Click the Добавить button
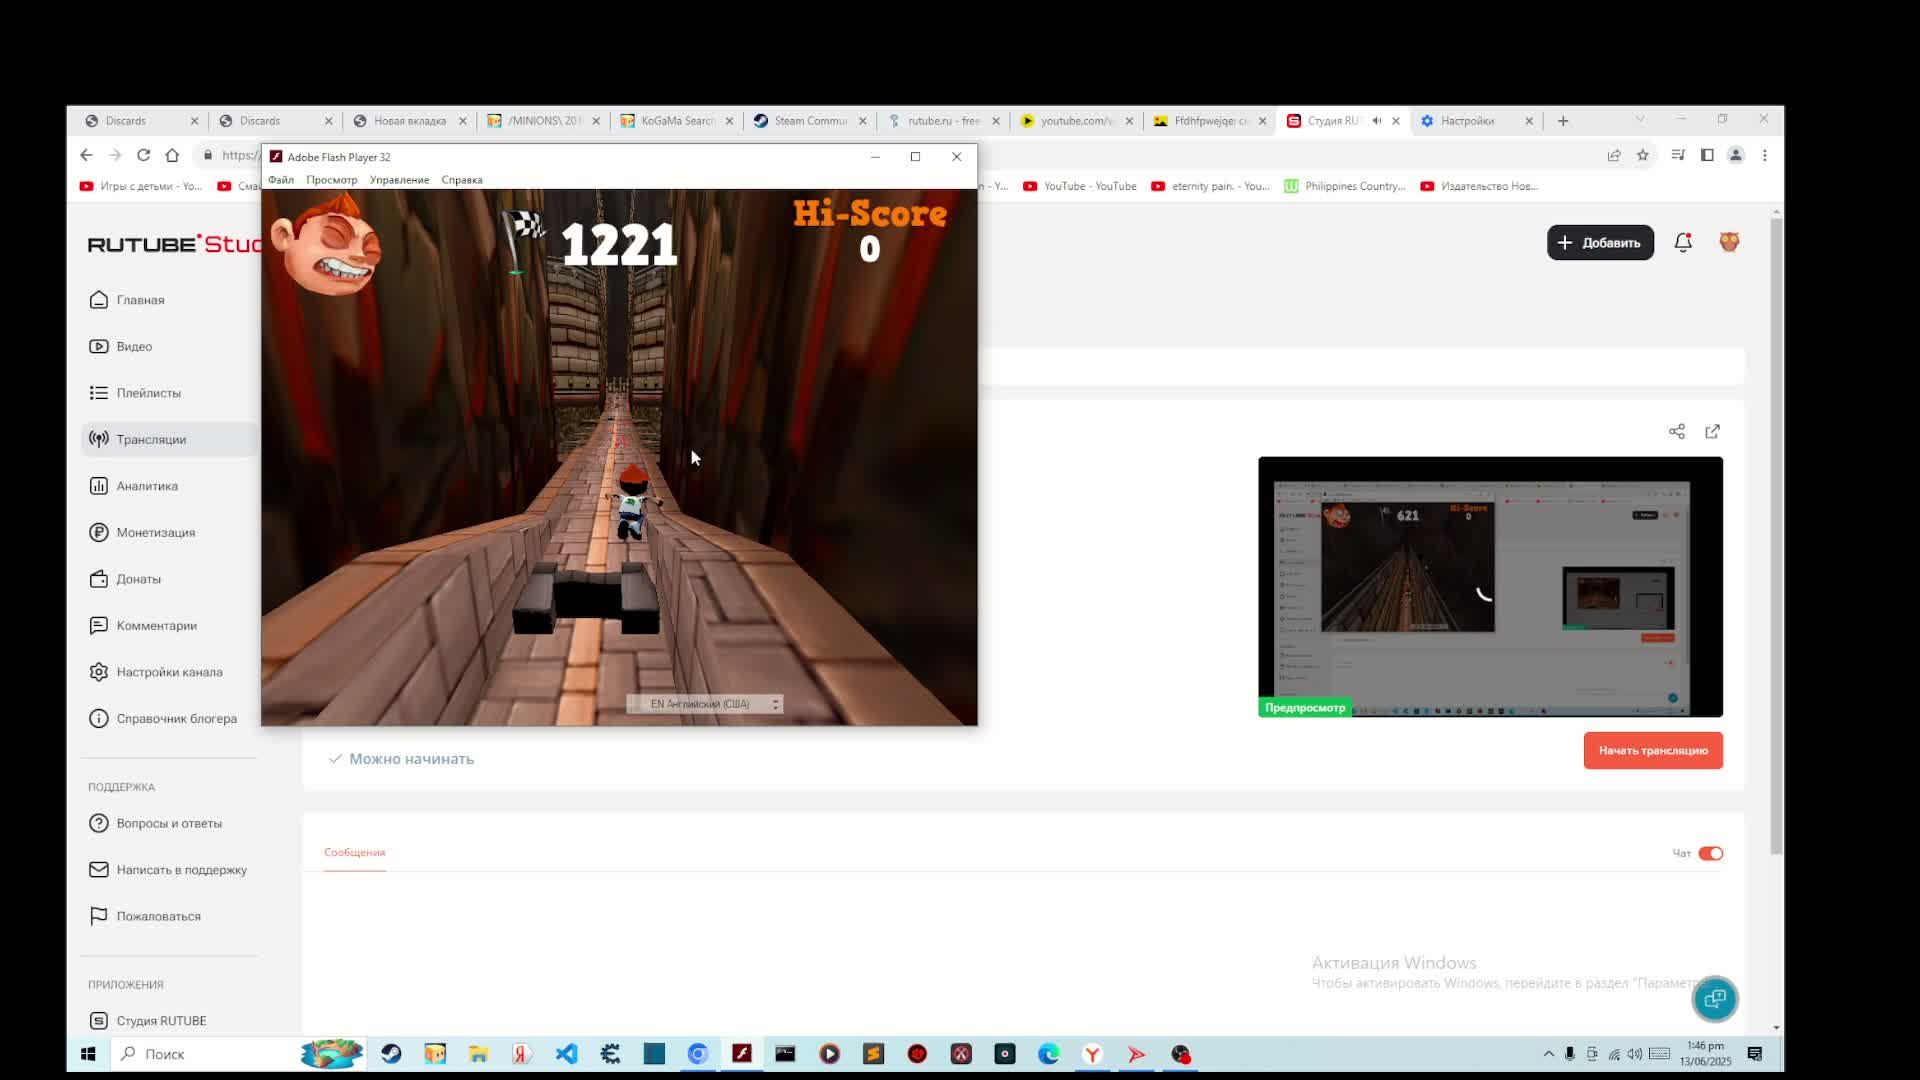The image size is (1920, 1080). tap(1600, 242)
